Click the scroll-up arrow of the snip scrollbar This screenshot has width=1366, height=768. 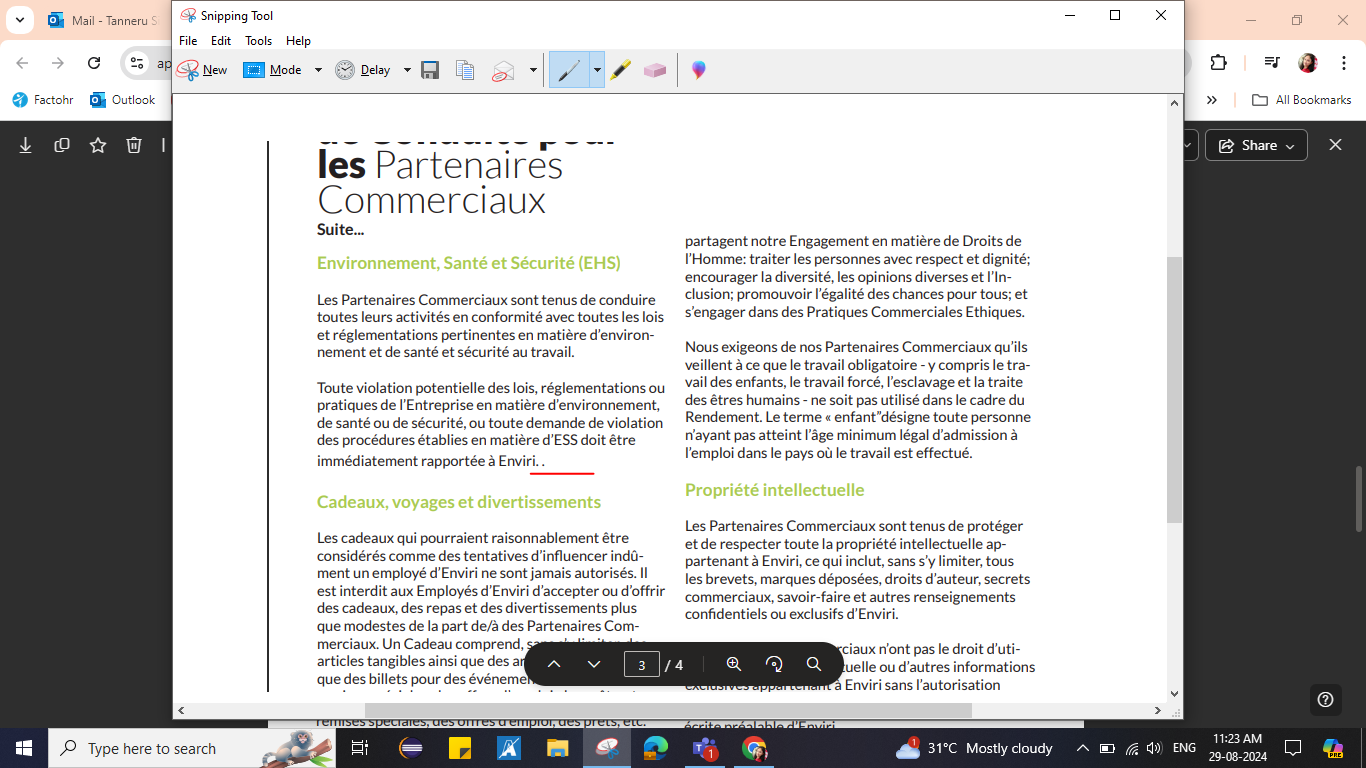pos(1175,102)
